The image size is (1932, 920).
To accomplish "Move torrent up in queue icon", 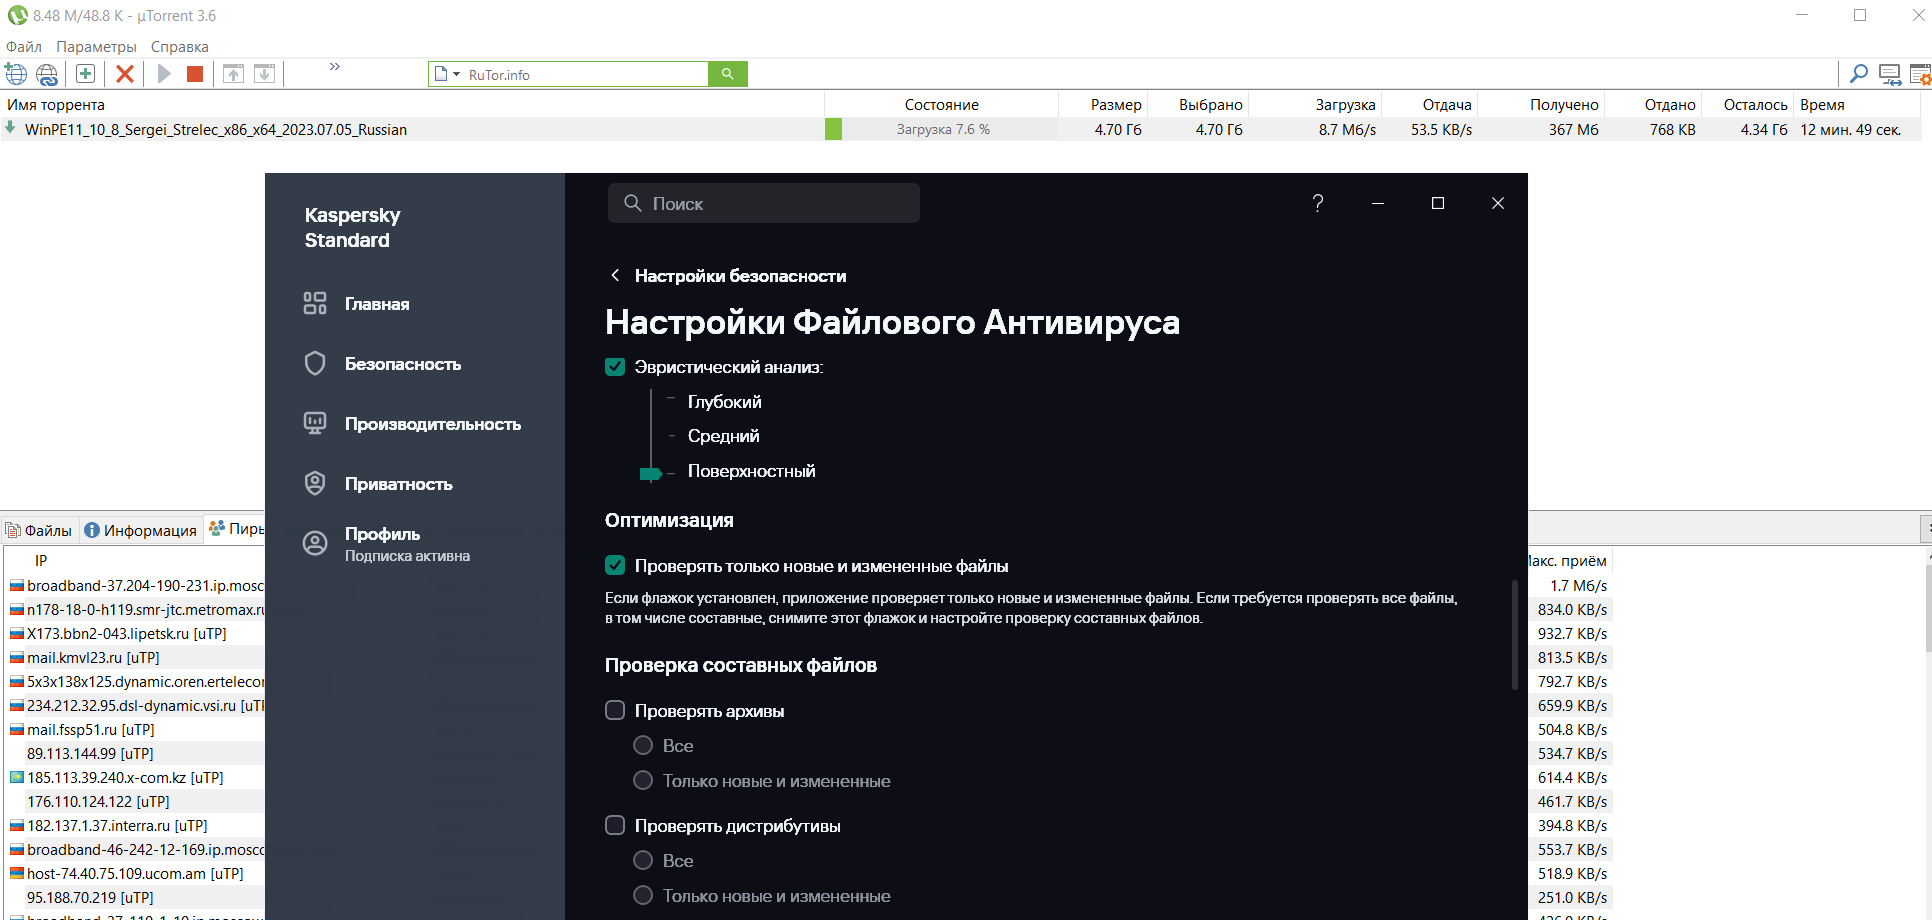I will click(x=233, y=74).
